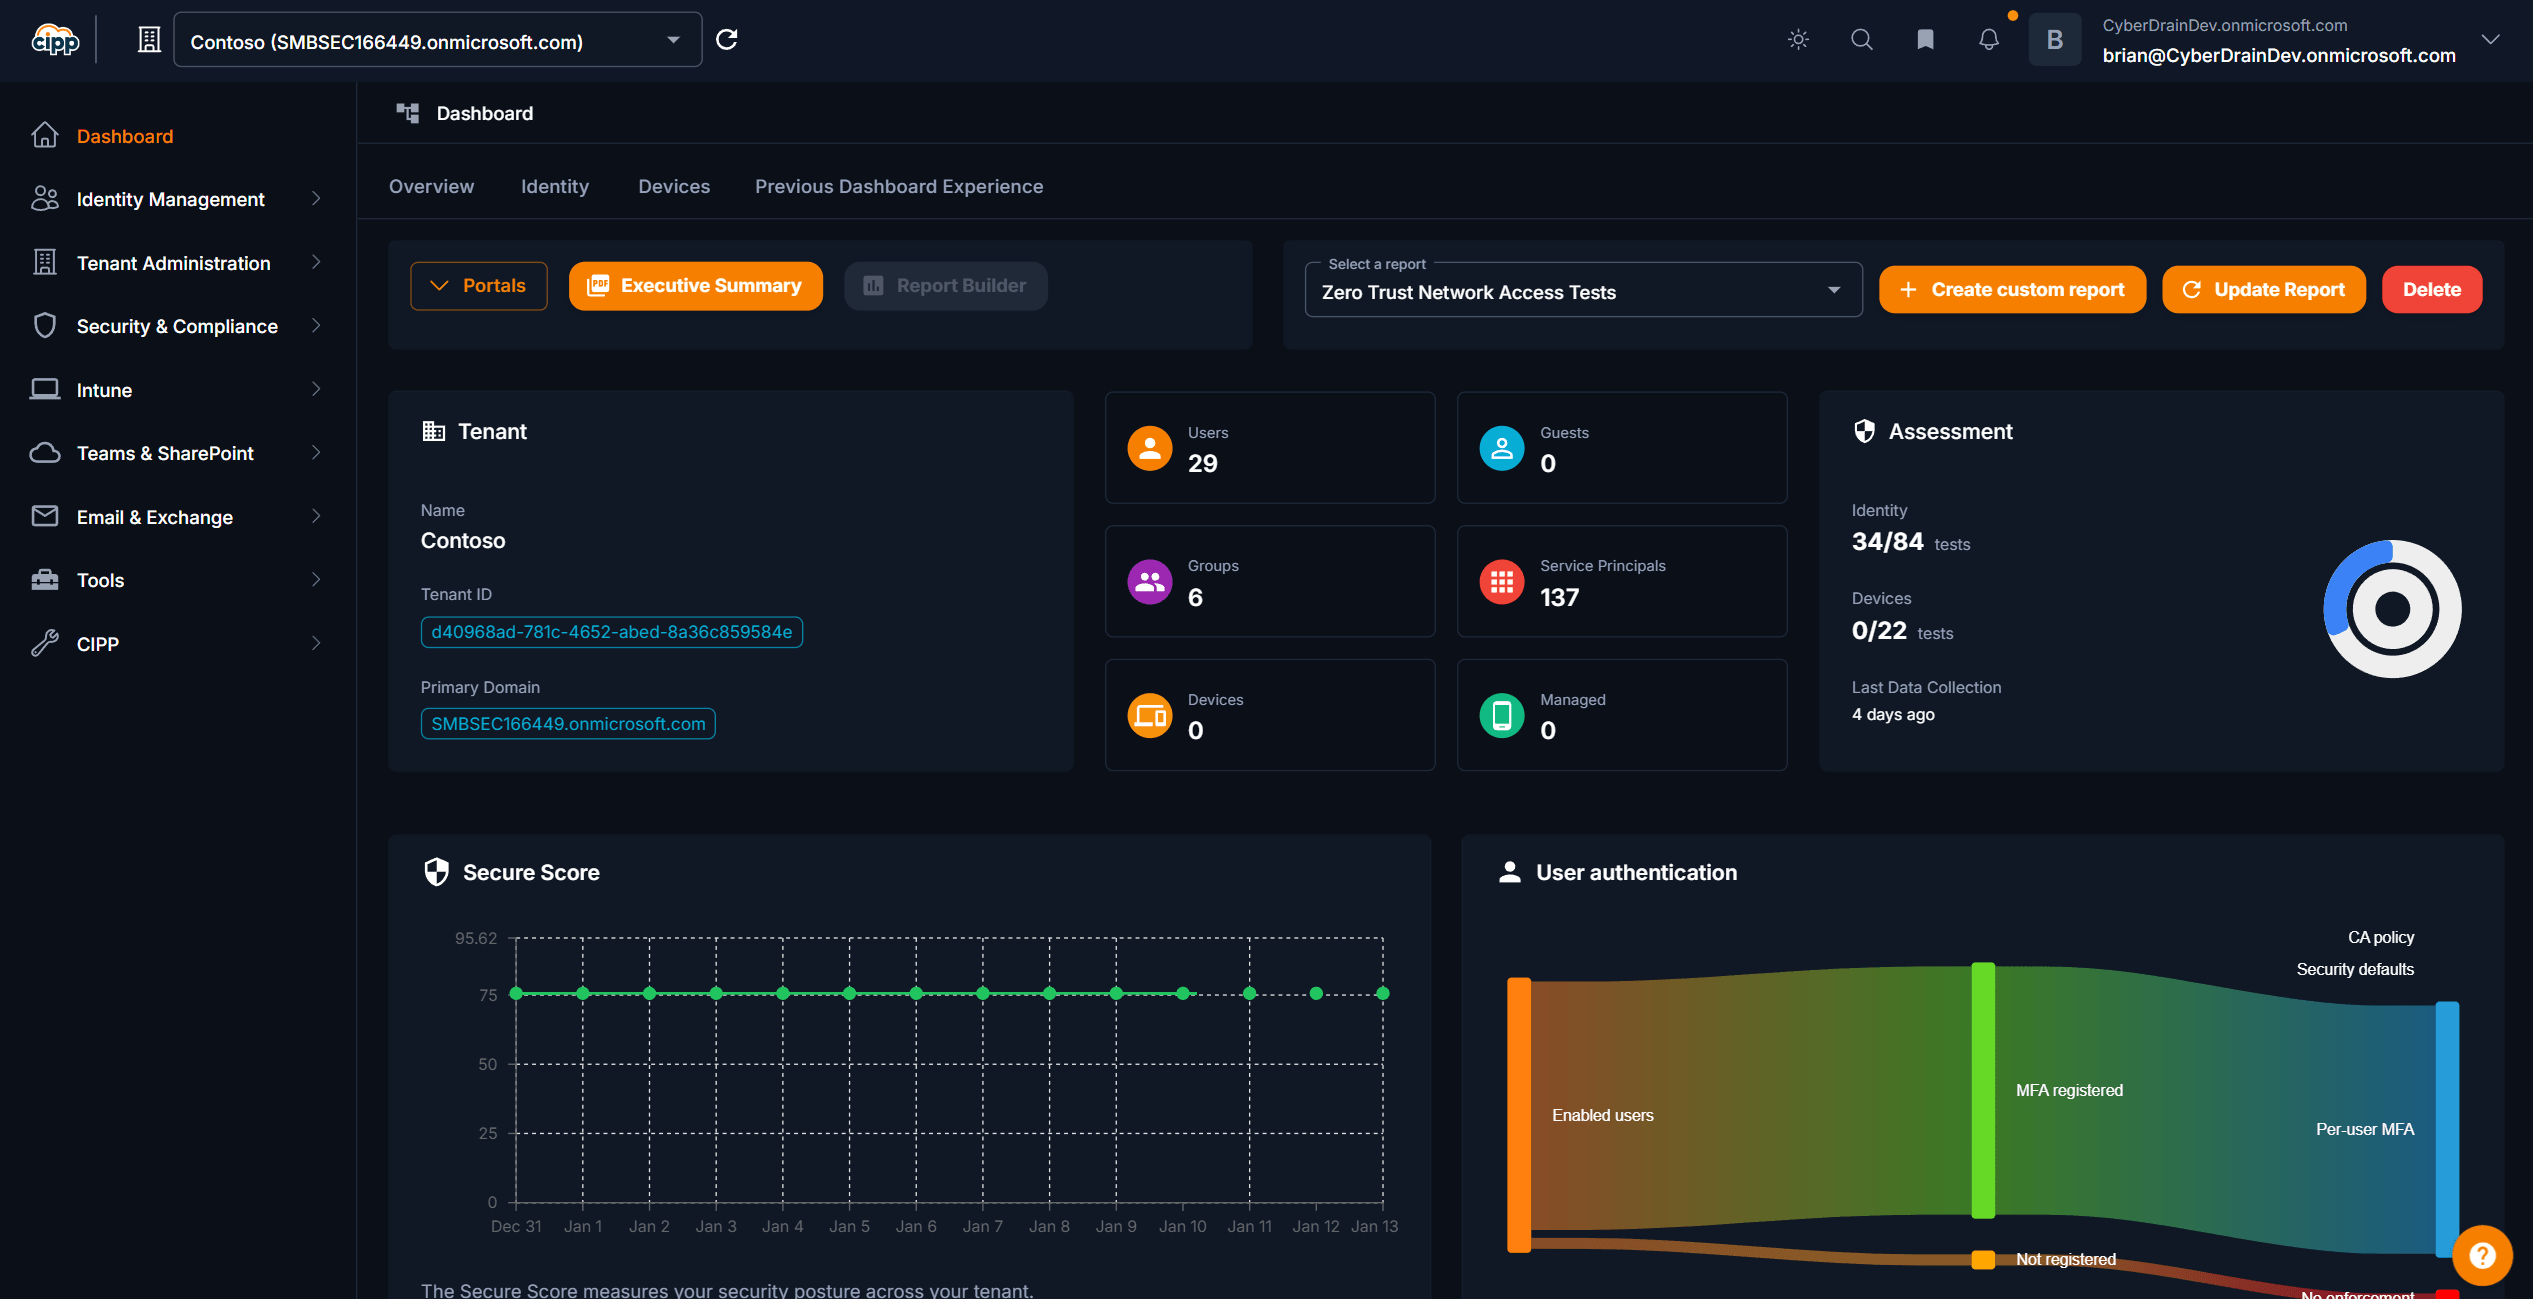Go to Dashboard in the sidebar
Screen dimensions: 2533x1299
[x=125, y=136]
